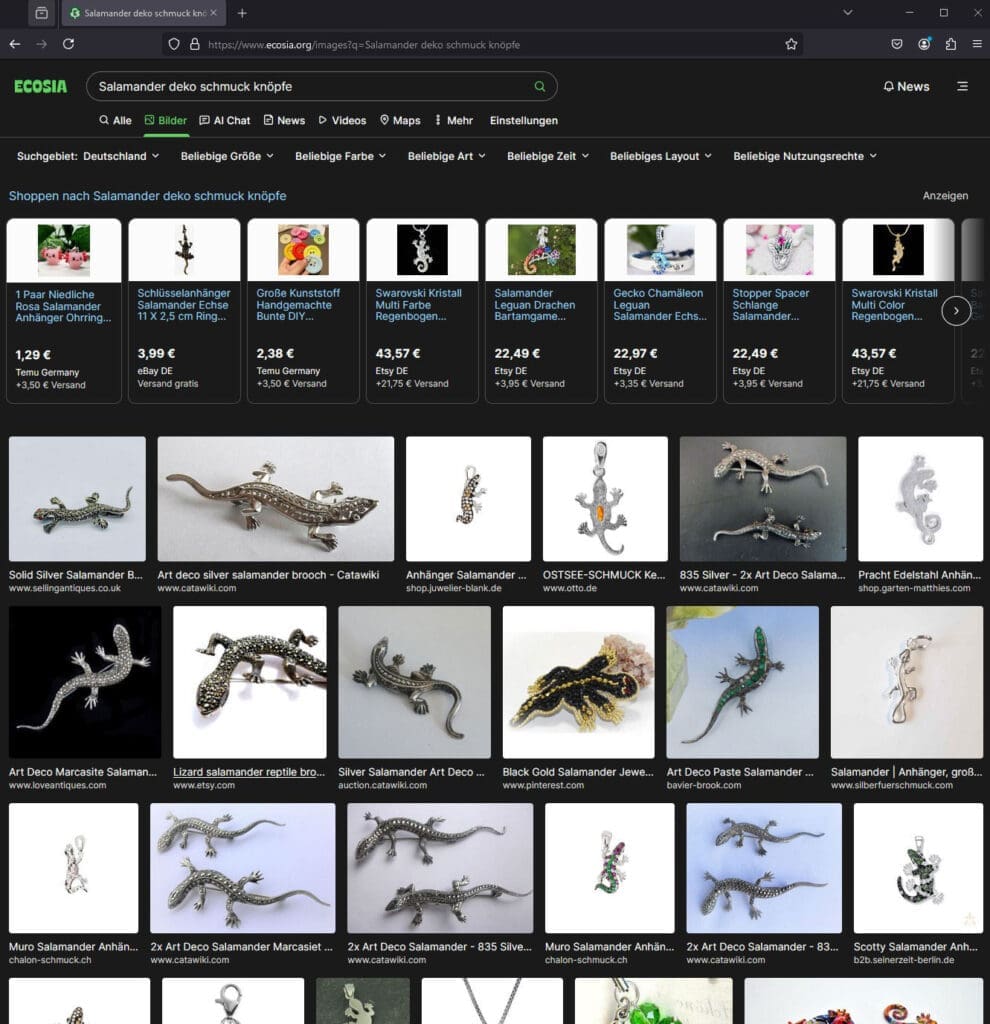Open the Stopper Spacer Schlange product
This screenshot has width=990, height=1024.
click(x=779, y=311)
